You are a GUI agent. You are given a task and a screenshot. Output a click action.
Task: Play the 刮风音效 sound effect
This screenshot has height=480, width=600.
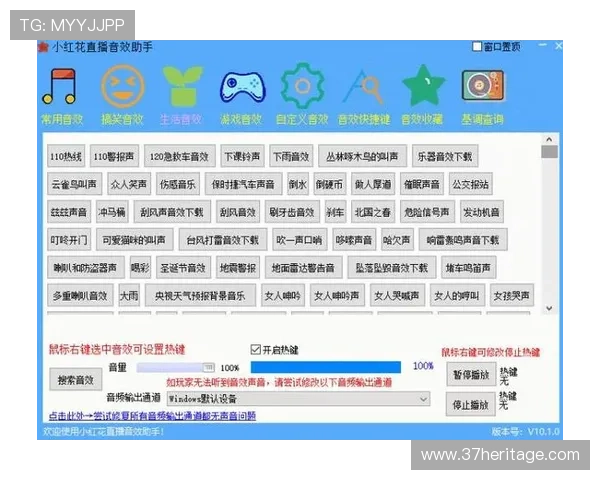(238, 212)
